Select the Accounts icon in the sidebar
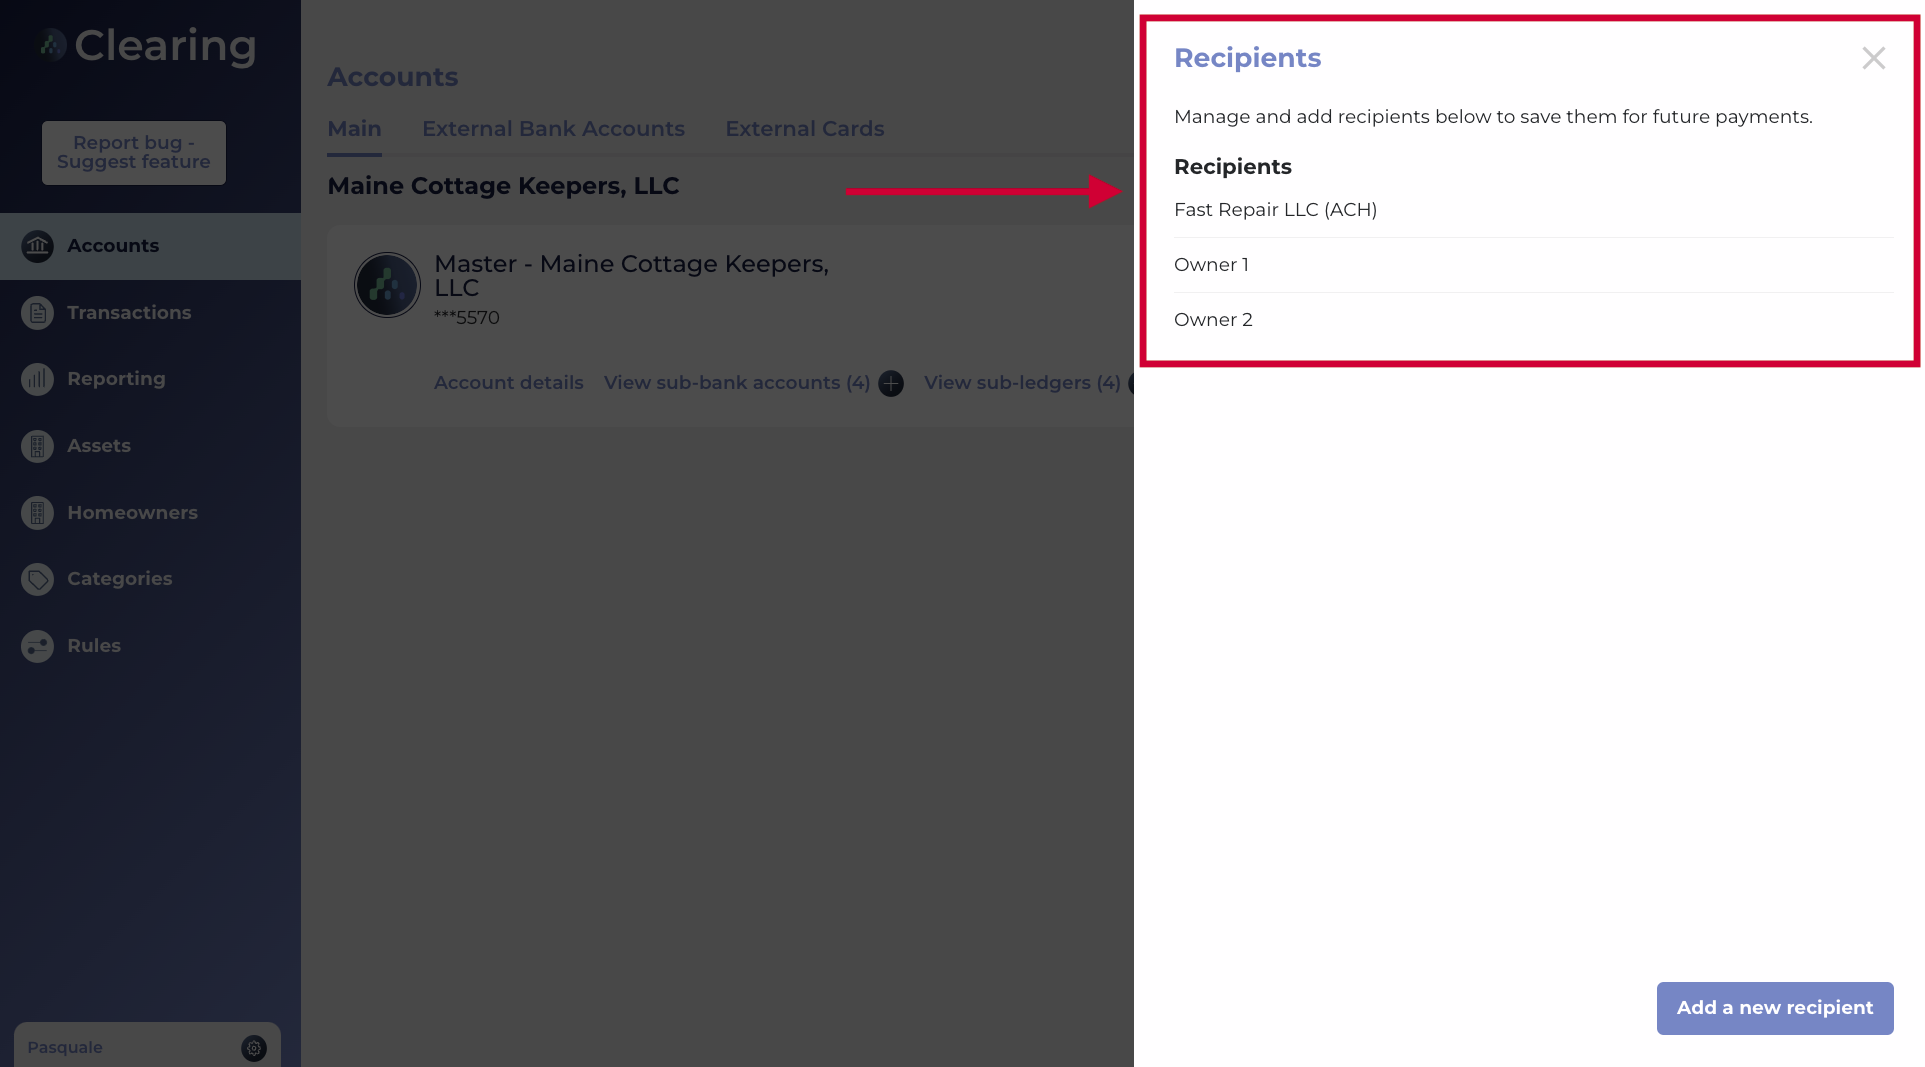The height and width of the screenshot is (1067, 1925). click(37, 246)
